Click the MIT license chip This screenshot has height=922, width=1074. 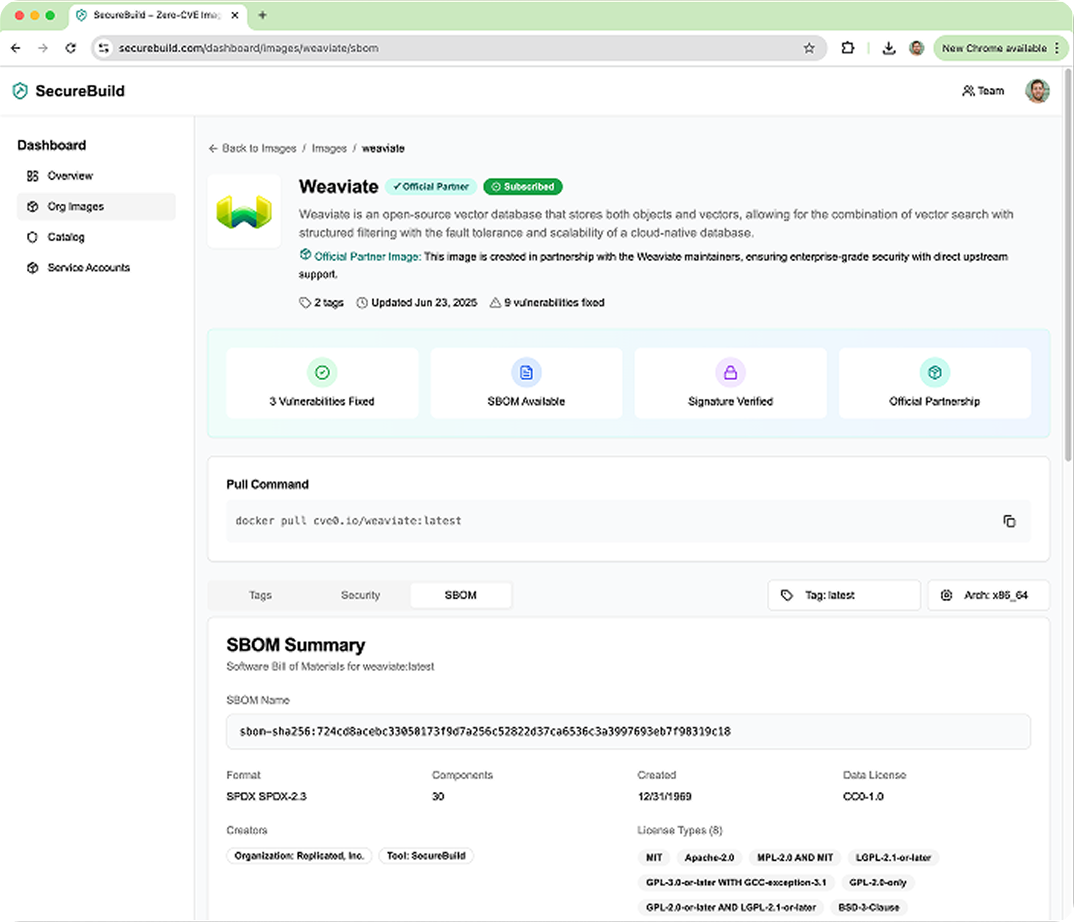654,858
